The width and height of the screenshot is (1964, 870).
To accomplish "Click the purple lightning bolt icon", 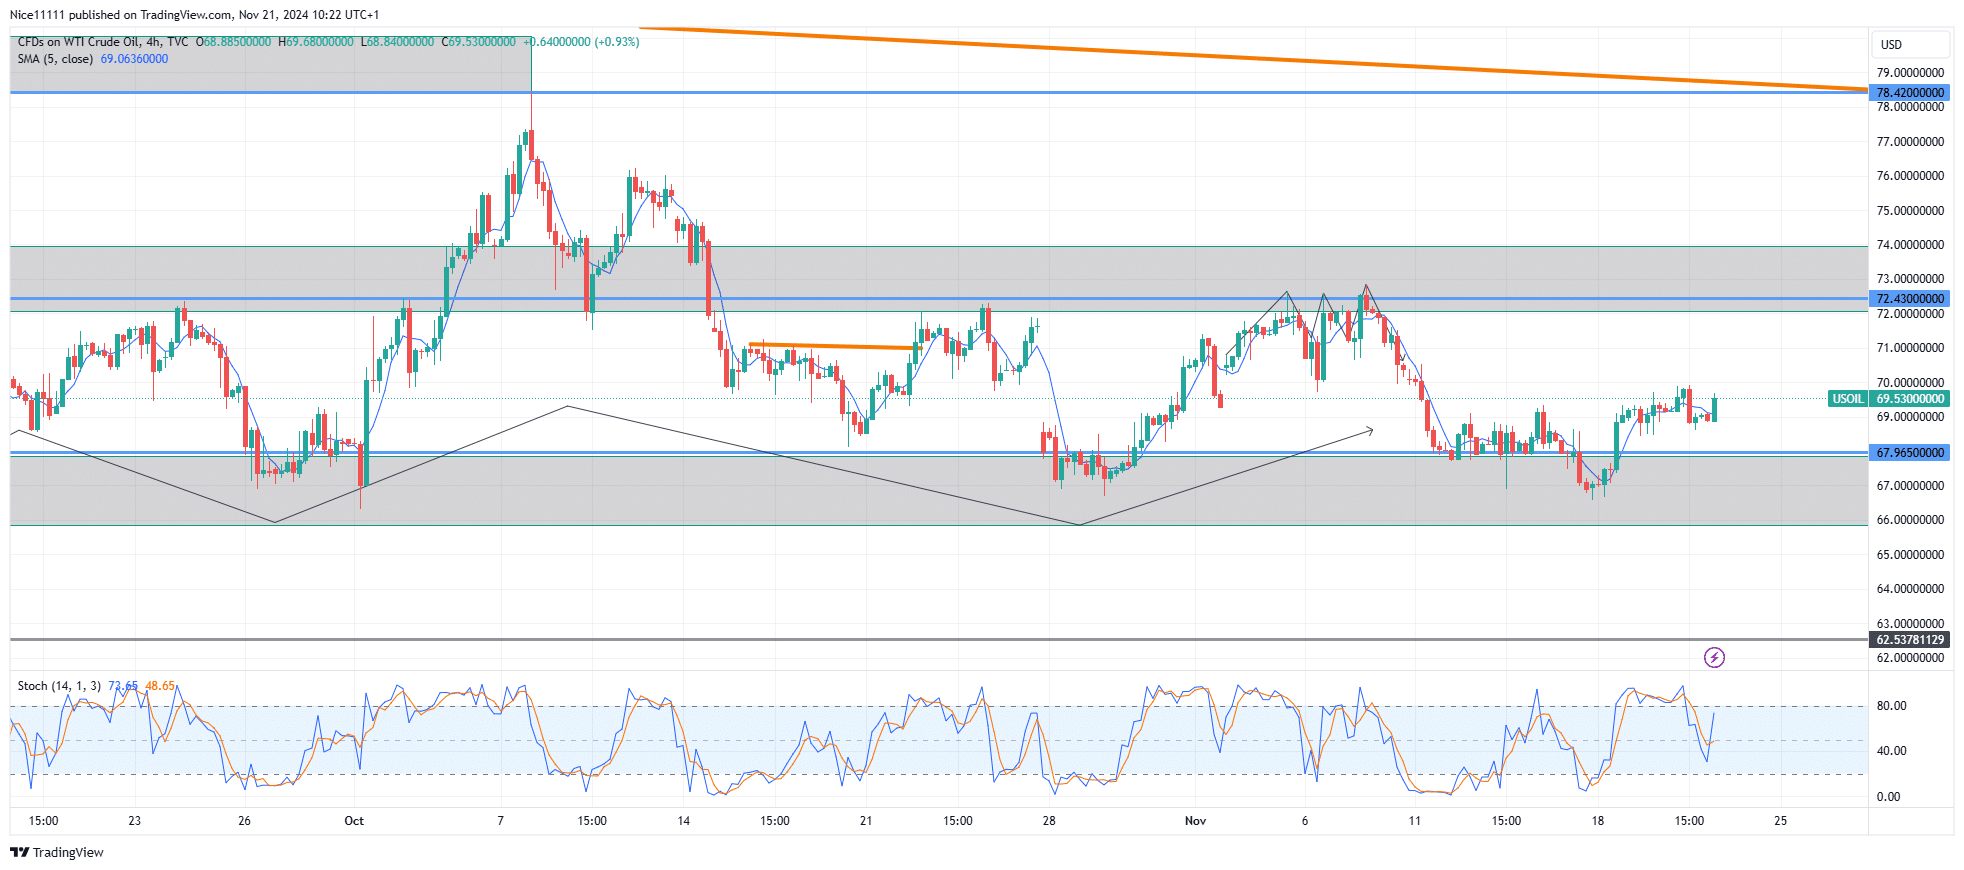I will tap(1714, 657).
